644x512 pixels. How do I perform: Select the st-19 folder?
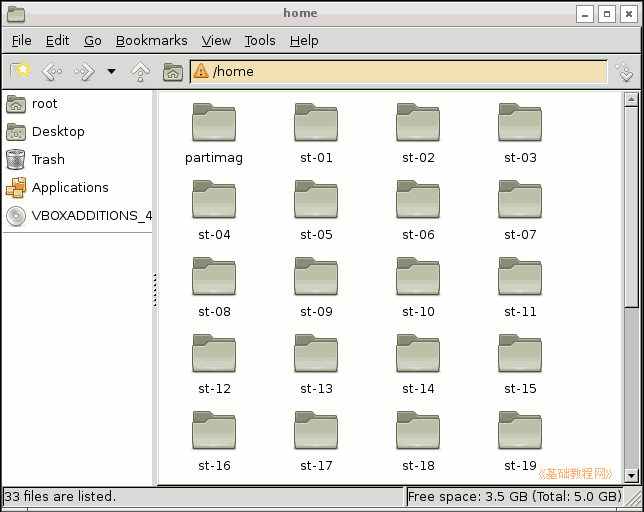(x=520, y=442)
